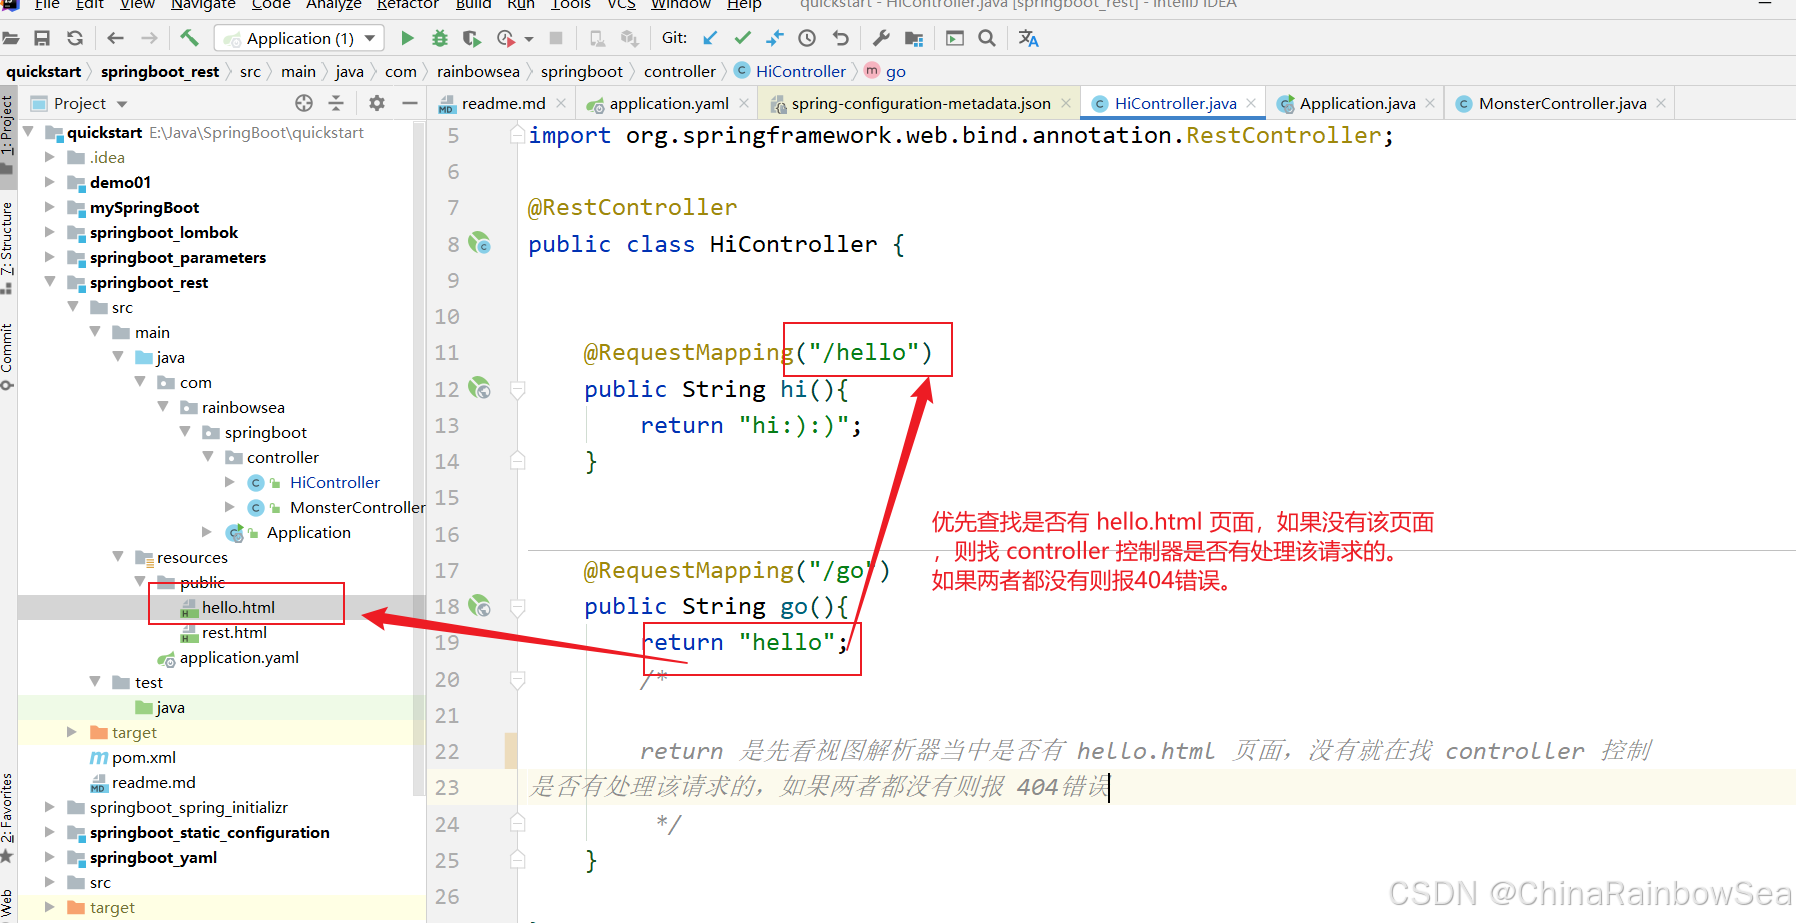The width and height of the screenshot is (1796, 923).
Task: Collapse the springboot_rest module
Action: [50, 282]
